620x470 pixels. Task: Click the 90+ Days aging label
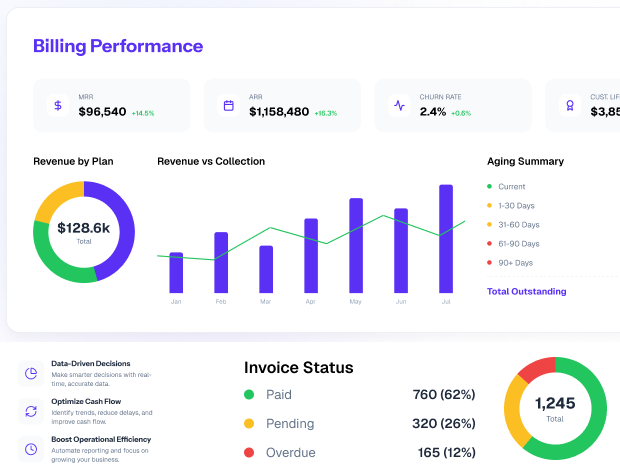[516, 263]
